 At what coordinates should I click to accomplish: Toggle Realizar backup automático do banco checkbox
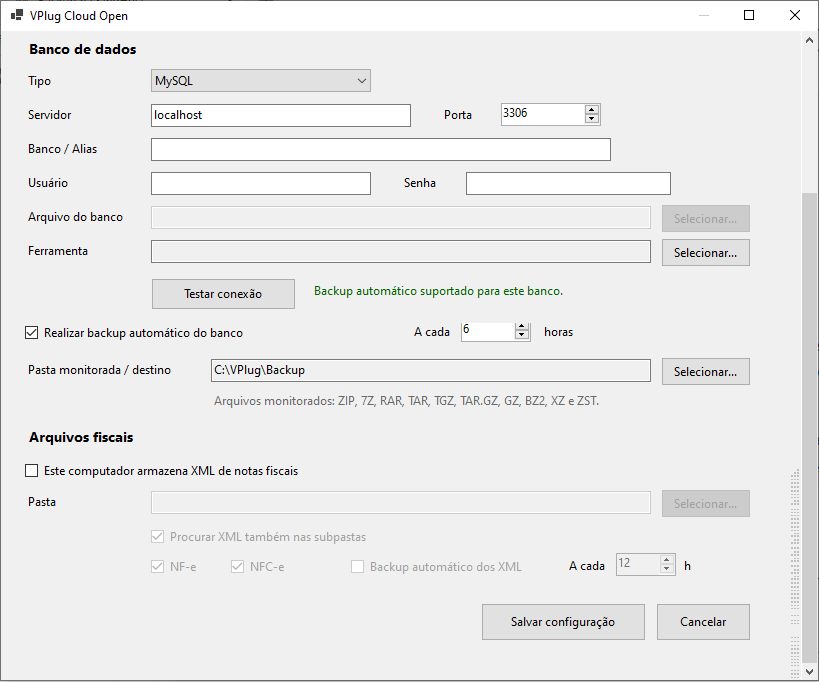pyautogui.click(x=31, y=333)
